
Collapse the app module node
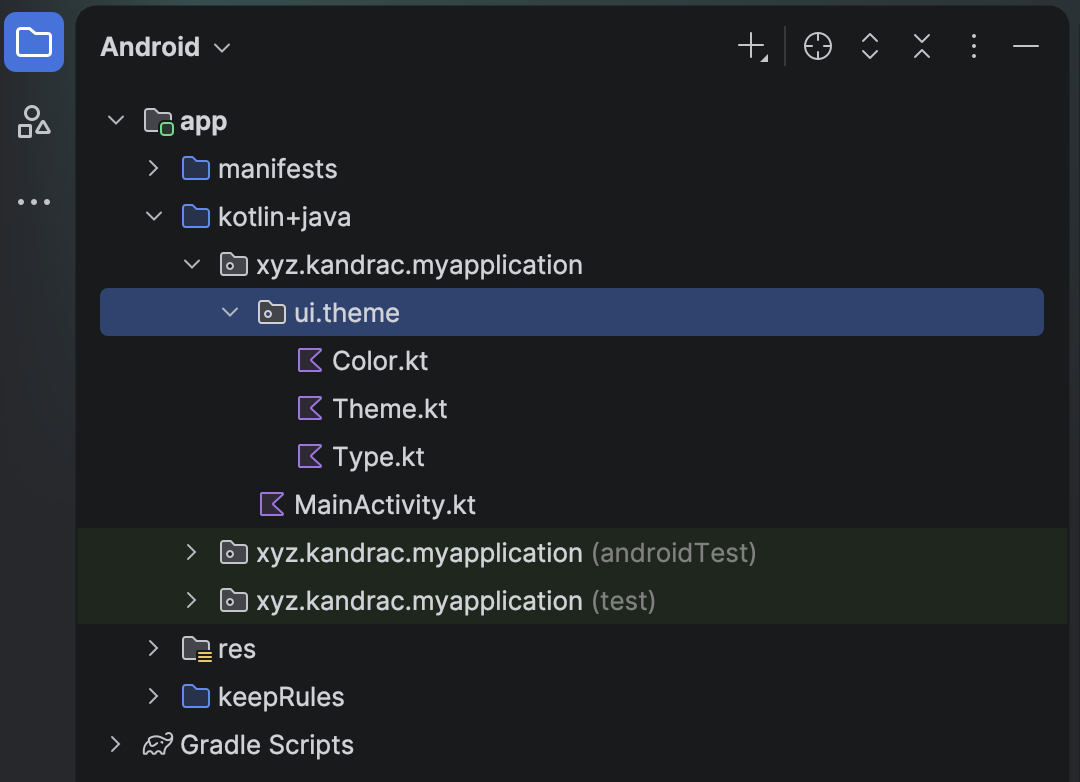tap(116, 121)
